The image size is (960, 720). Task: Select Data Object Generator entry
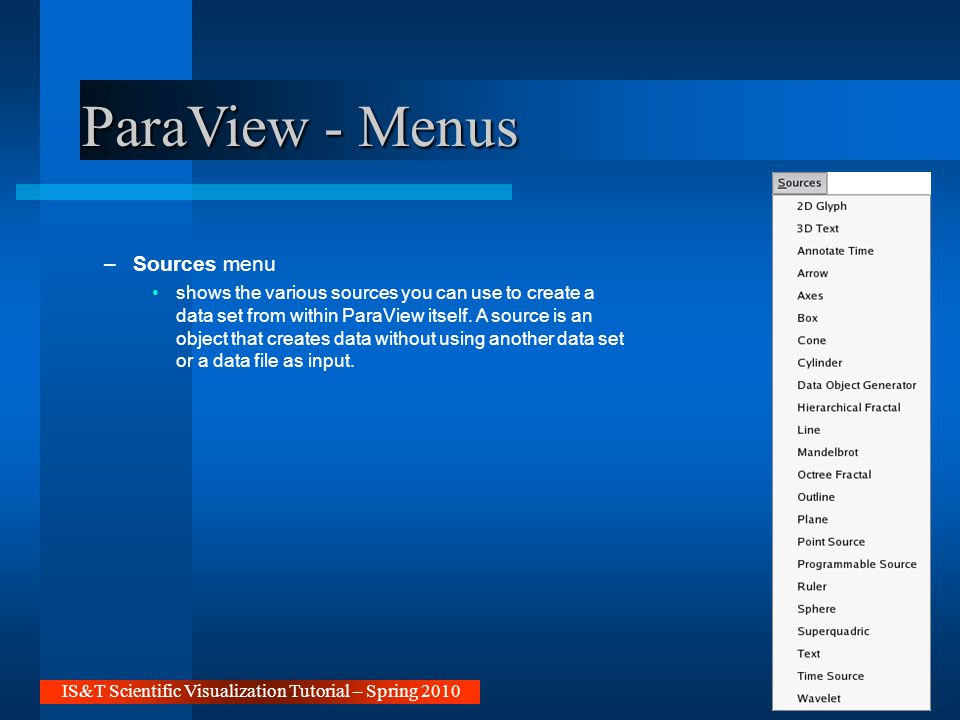852,385
